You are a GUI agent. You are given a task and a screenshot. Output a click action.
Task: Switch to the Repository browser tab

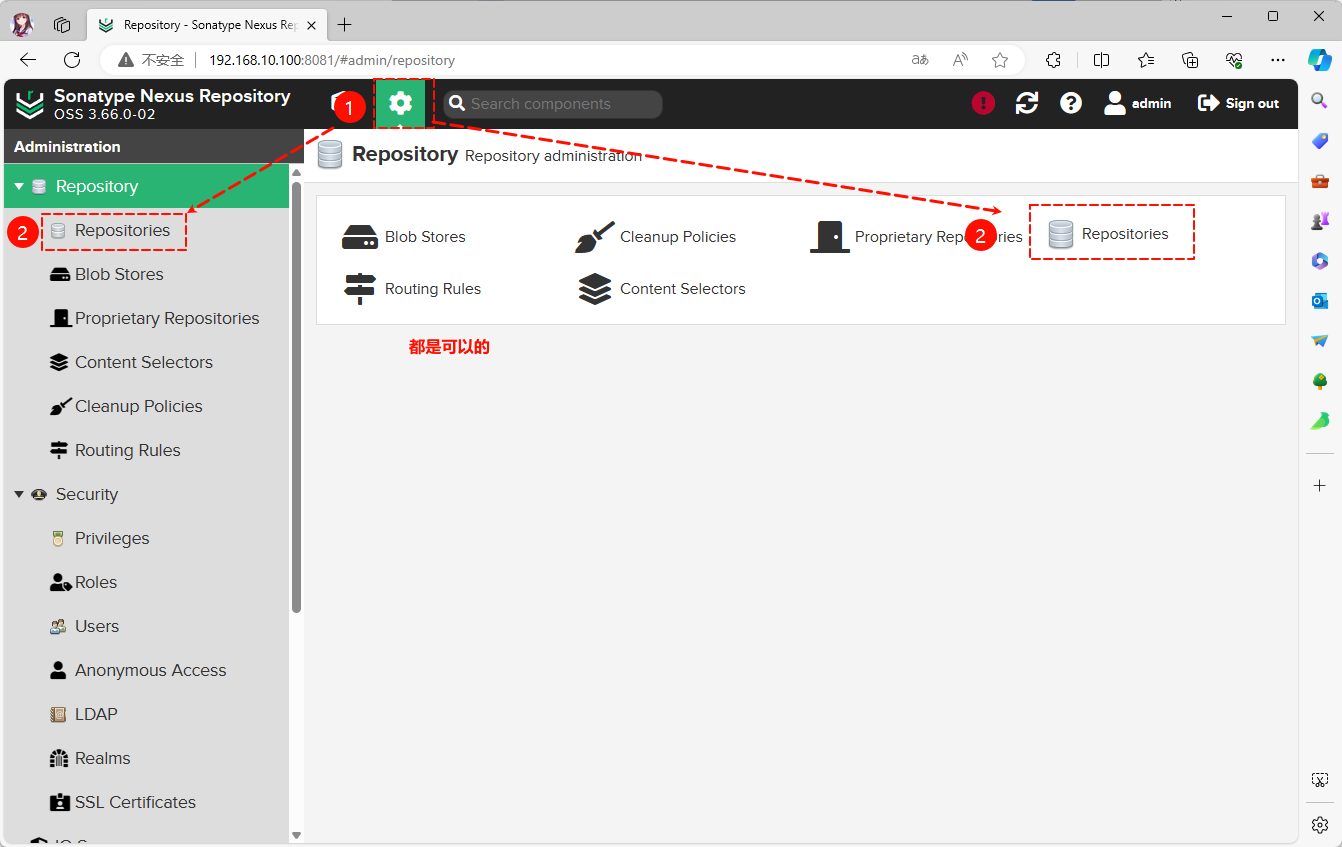(200, 24)
